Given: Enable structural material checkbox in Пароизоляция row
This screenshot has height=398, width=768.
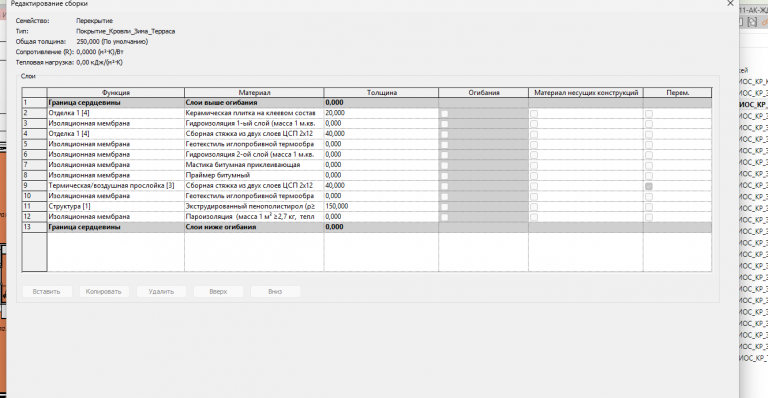Looking at the screenshot, I should coord(534,217).
